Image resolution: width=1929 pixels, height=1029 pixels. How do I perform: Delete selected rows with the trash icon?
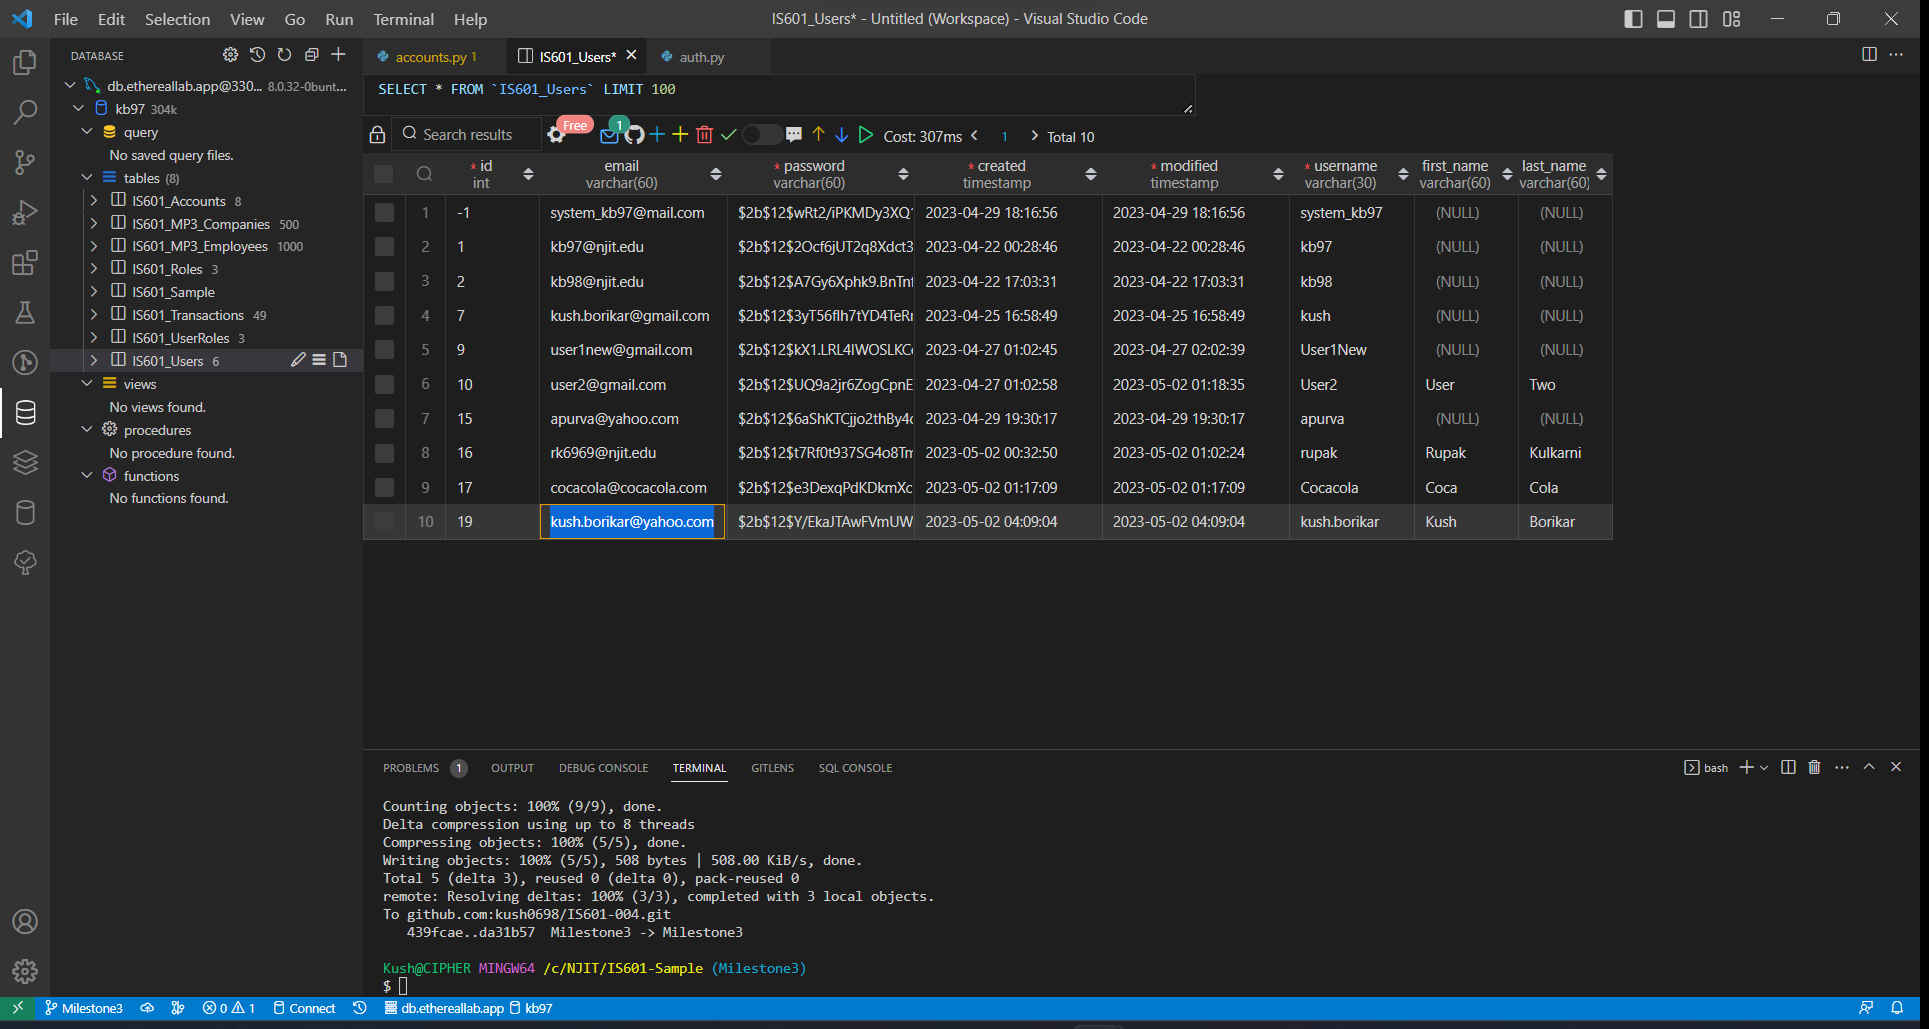point(705,133)
